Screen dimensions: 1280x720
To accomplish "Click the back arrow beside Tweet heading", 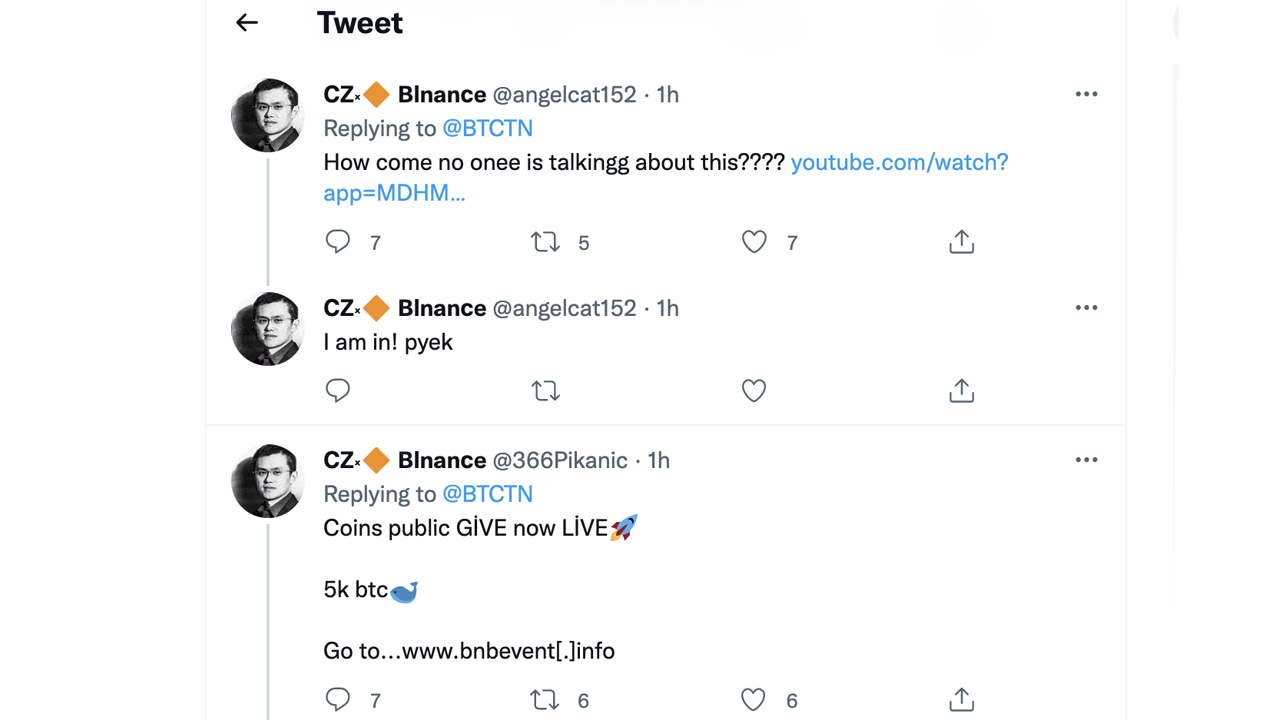I will 247,23.
